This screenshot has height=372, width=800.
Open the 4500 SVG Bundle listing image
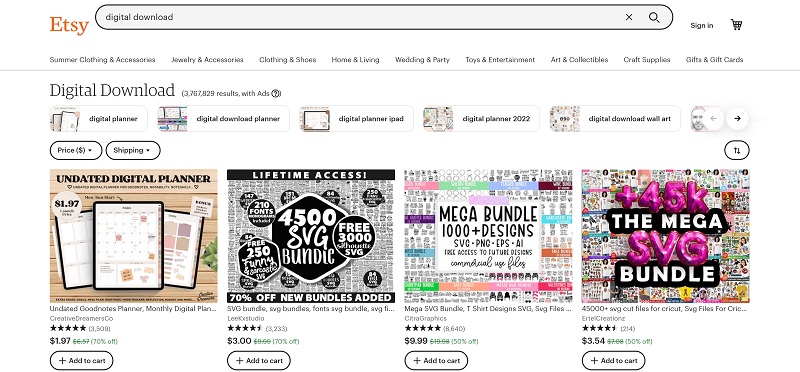coord(311,236)
